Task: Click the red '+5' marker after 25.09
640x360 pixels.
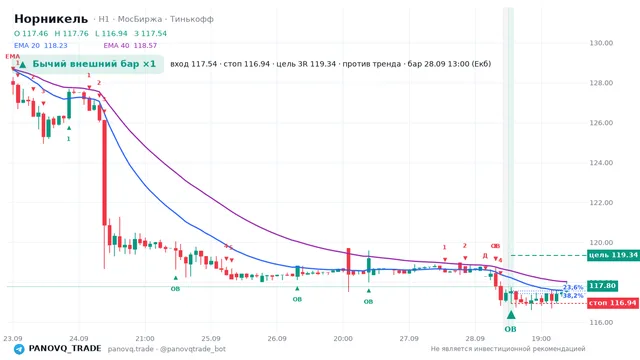Action: 228,247
